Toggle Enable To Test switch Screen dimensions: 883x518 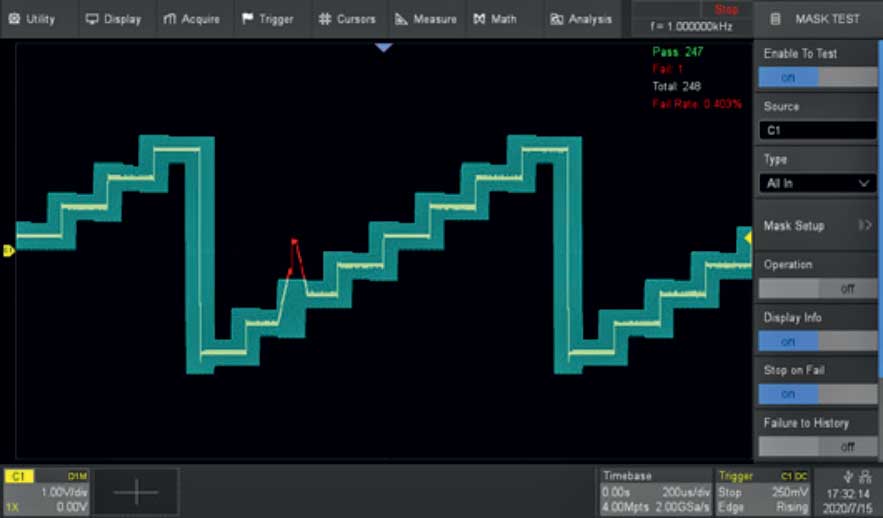pyautogui.click(x=816, y=78)
